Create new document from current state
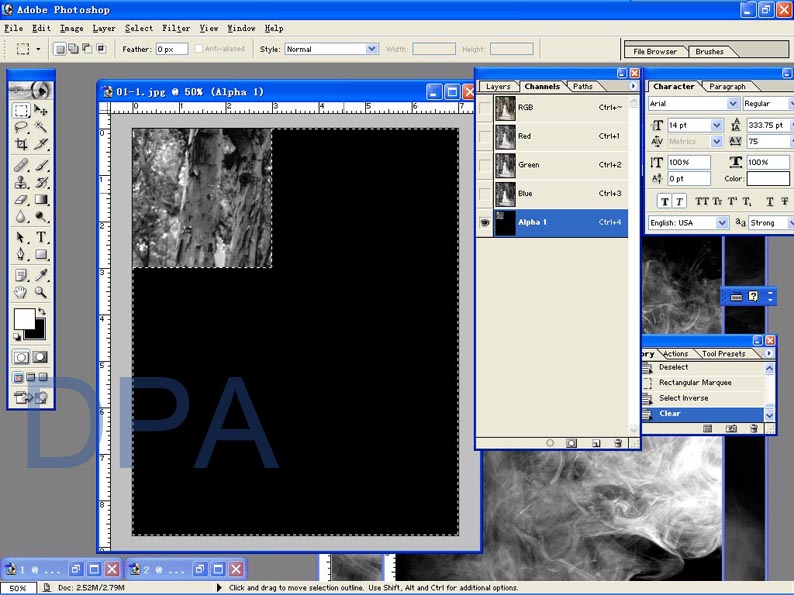 click(708, 428)
